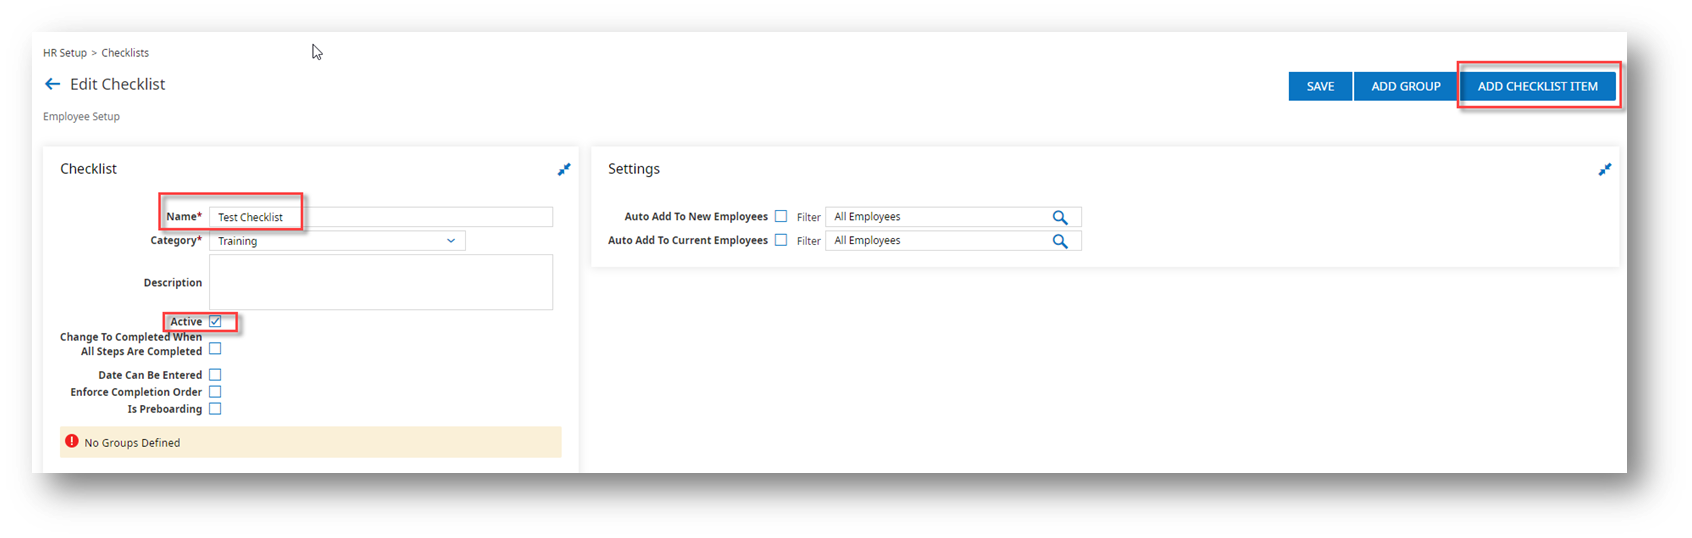
Task: Click ADD CHECKLIST ITEM button
Action: tap(1538, 86)
